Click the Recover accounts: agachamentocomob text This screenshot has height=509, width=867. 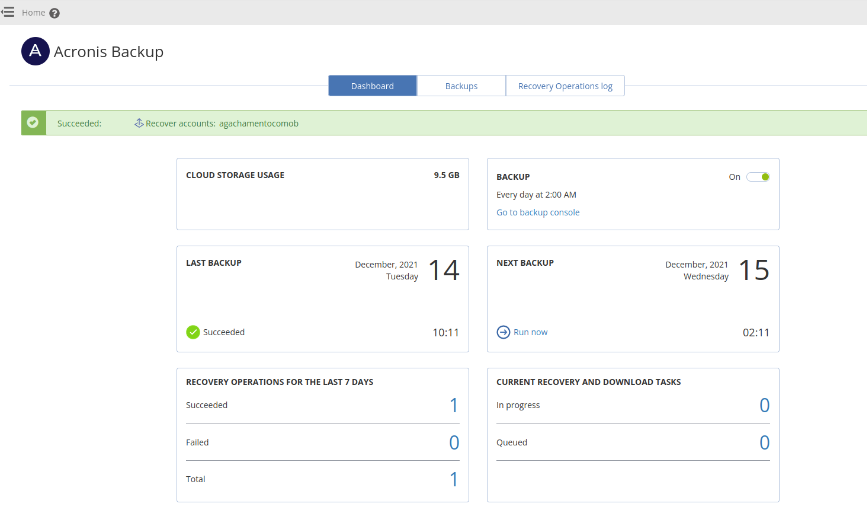coord(222,123)
